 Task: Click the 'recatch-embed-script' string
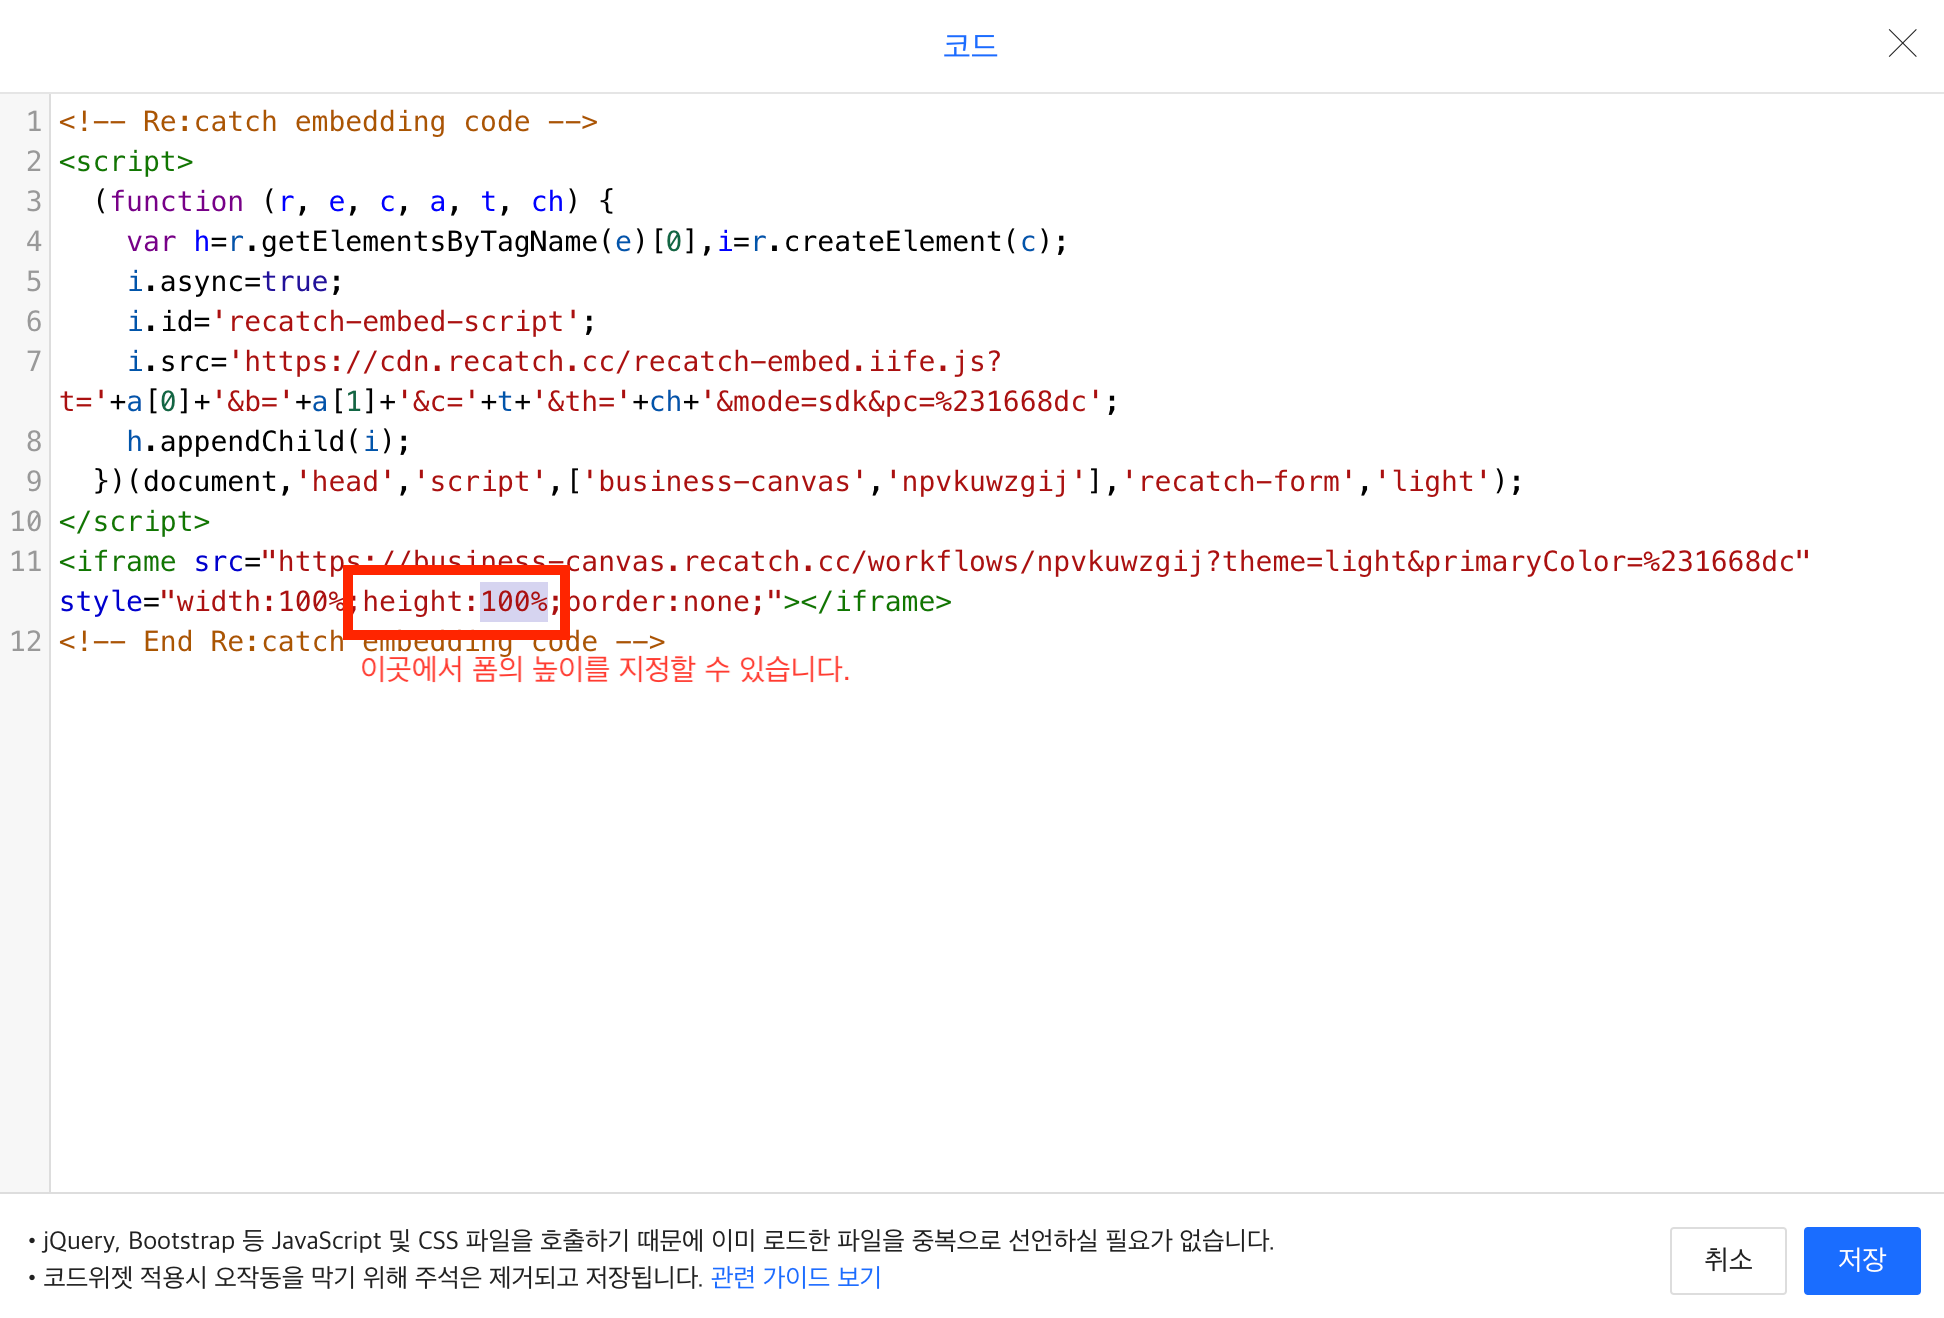(395, 322)
